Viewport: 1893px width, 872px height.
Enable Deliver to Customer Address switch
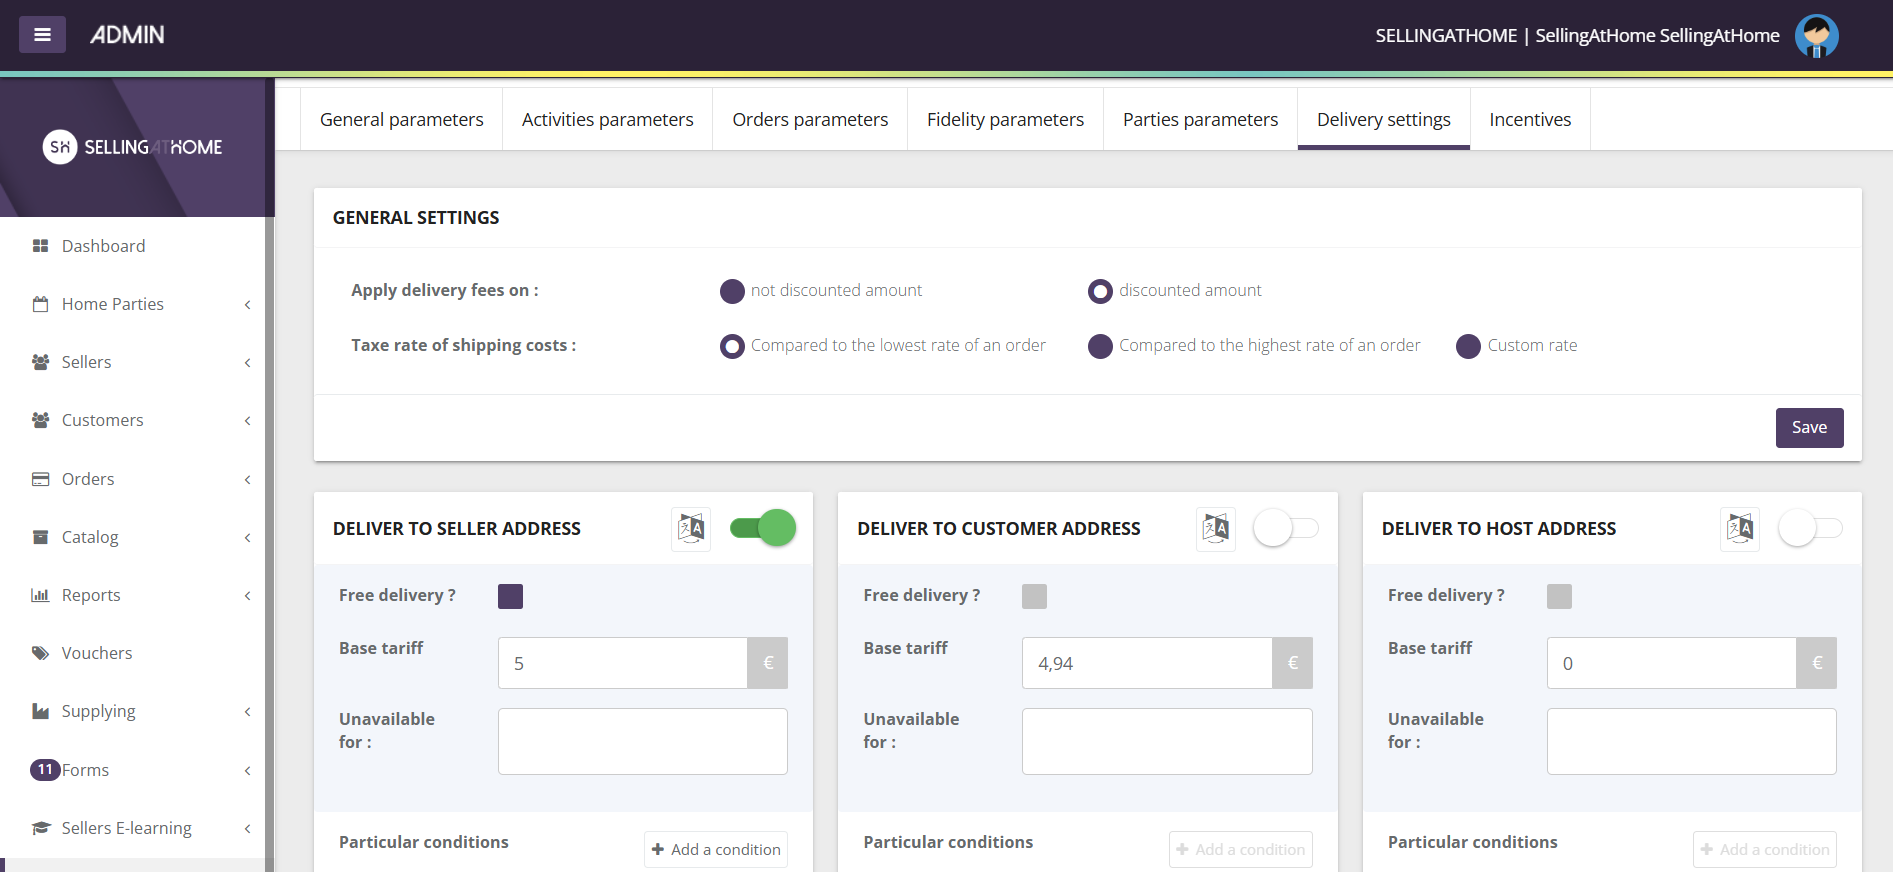(x=1286, y=528)
